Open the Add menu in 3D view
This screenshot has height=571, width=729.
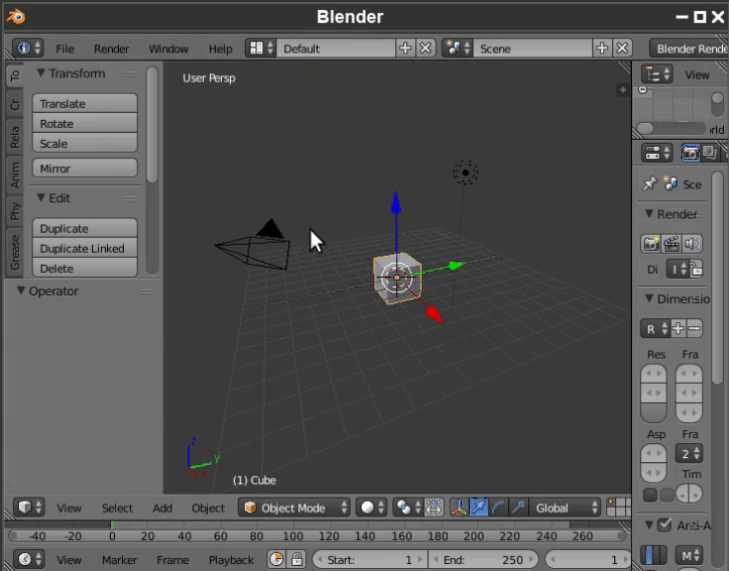click(162, 508)
